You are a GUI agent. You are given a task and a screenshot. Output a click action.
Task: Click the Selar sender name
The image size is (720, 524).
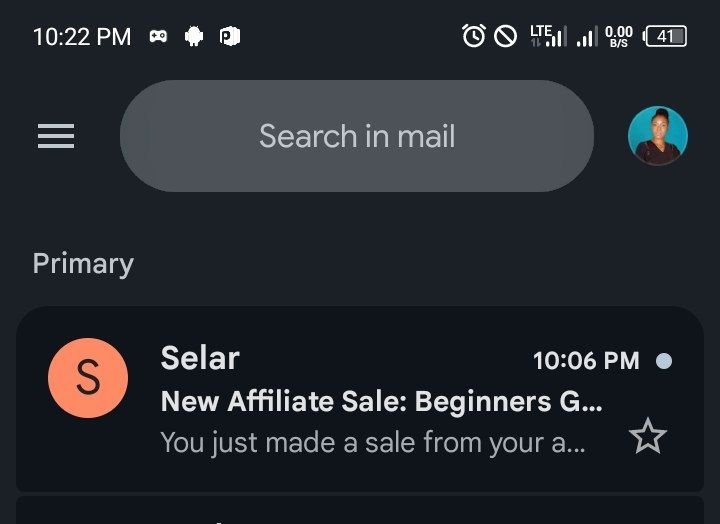200,358
